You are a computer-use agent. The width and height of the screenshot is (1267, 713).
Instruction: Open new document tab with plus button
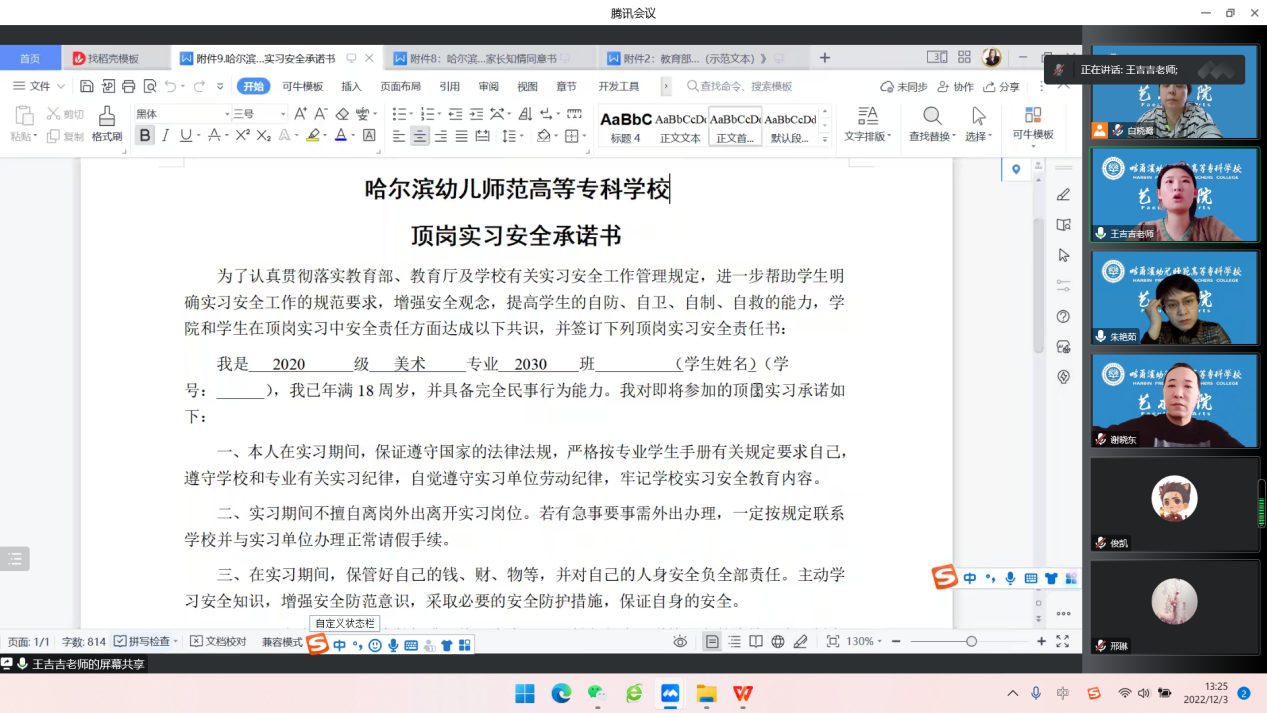(825, 58)
